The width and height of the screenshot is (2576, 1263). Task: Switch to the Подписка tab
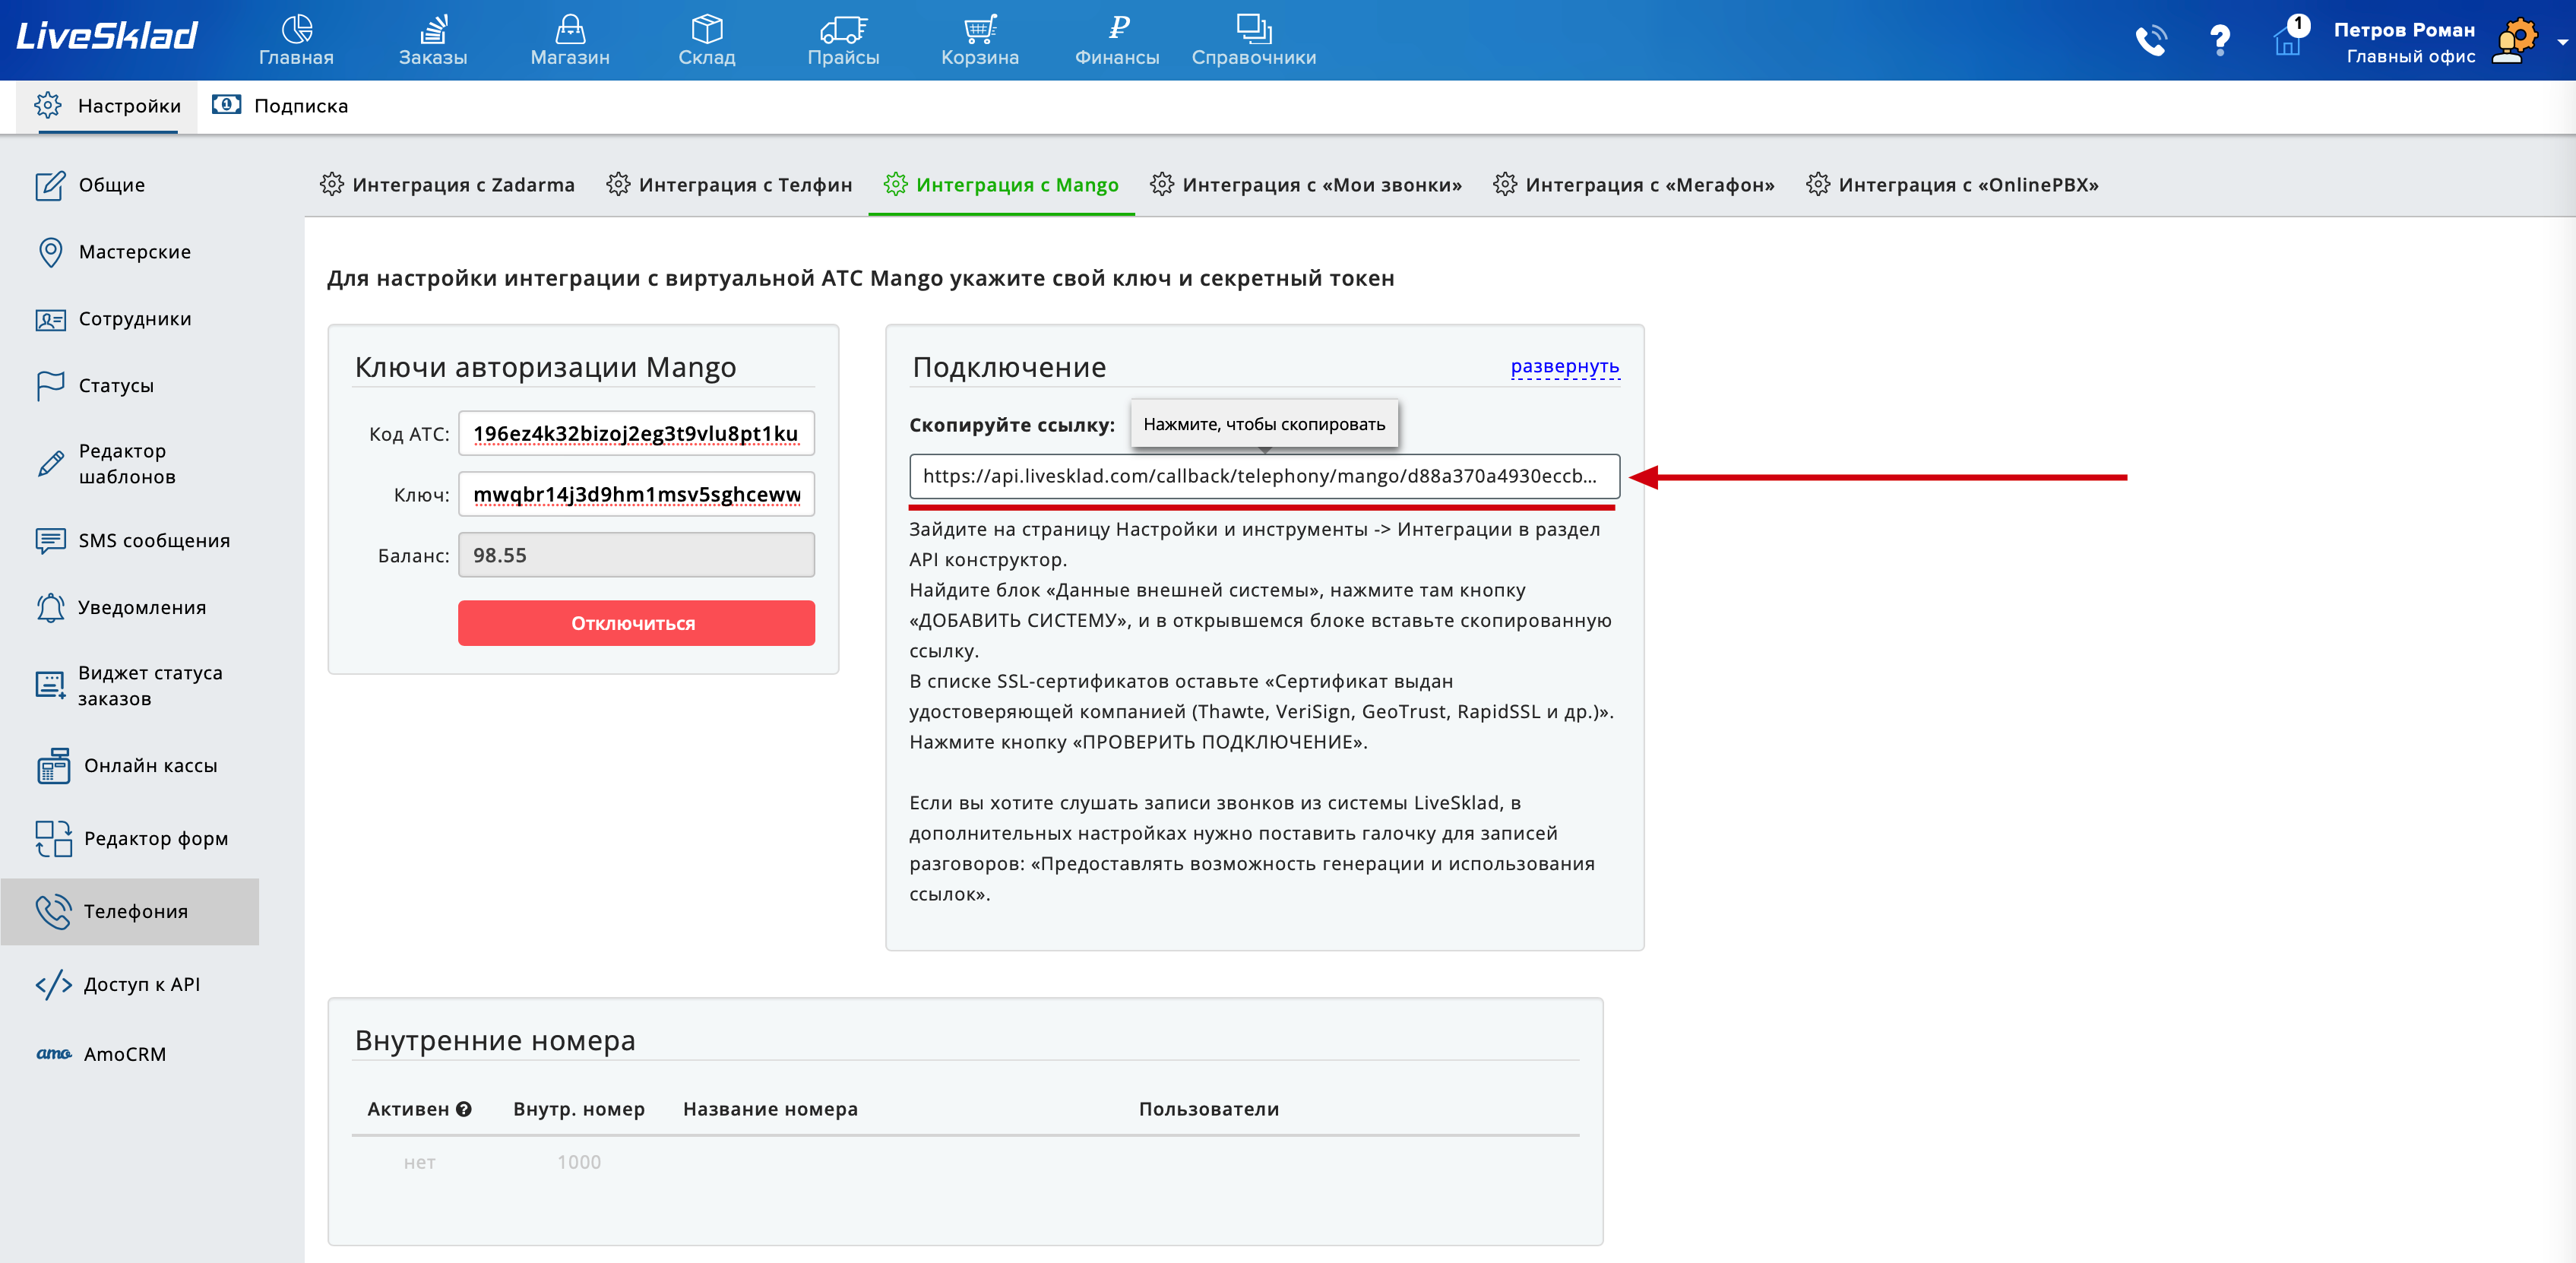(x=281, y=106)
